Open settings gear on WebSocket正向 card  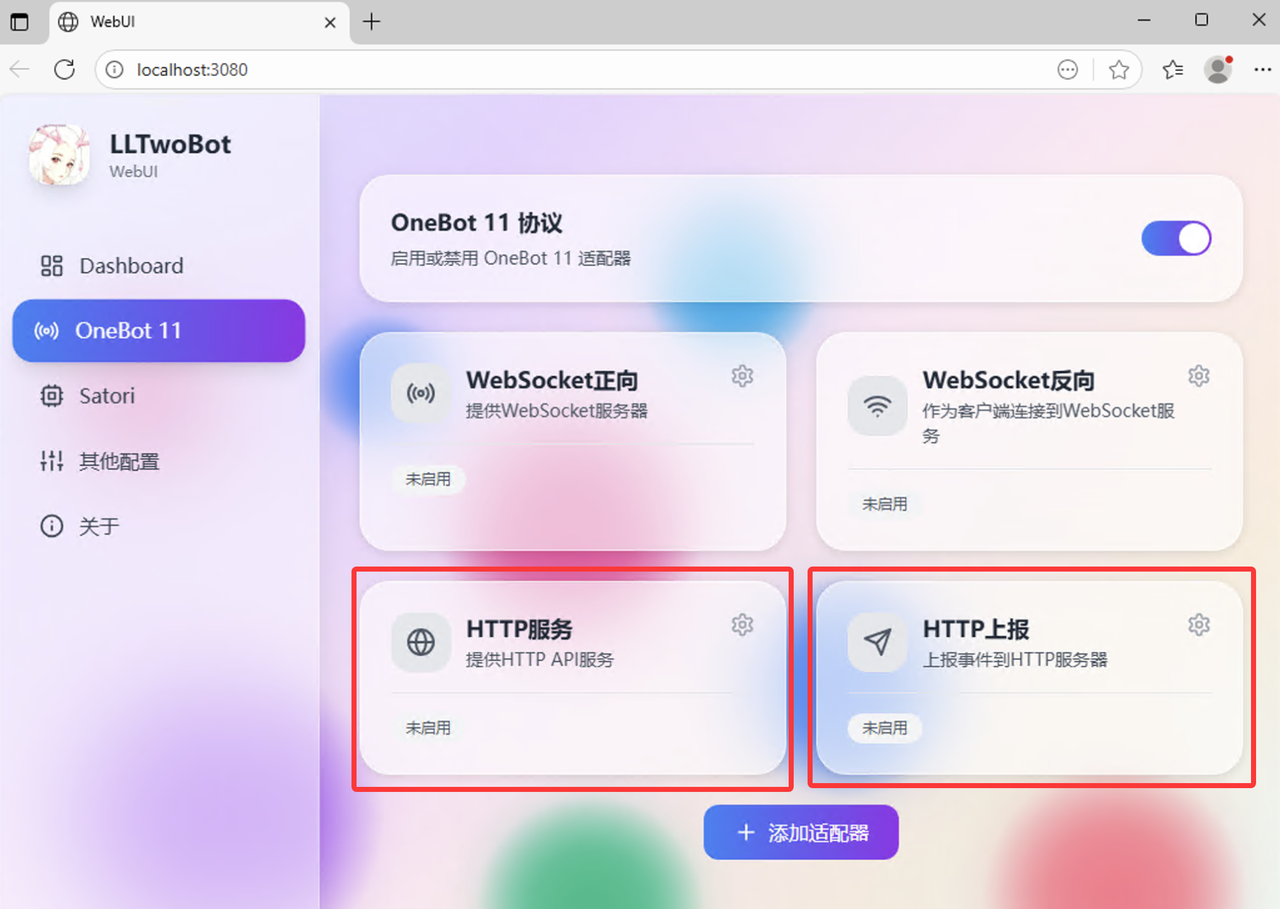click(x=742, y=376)
